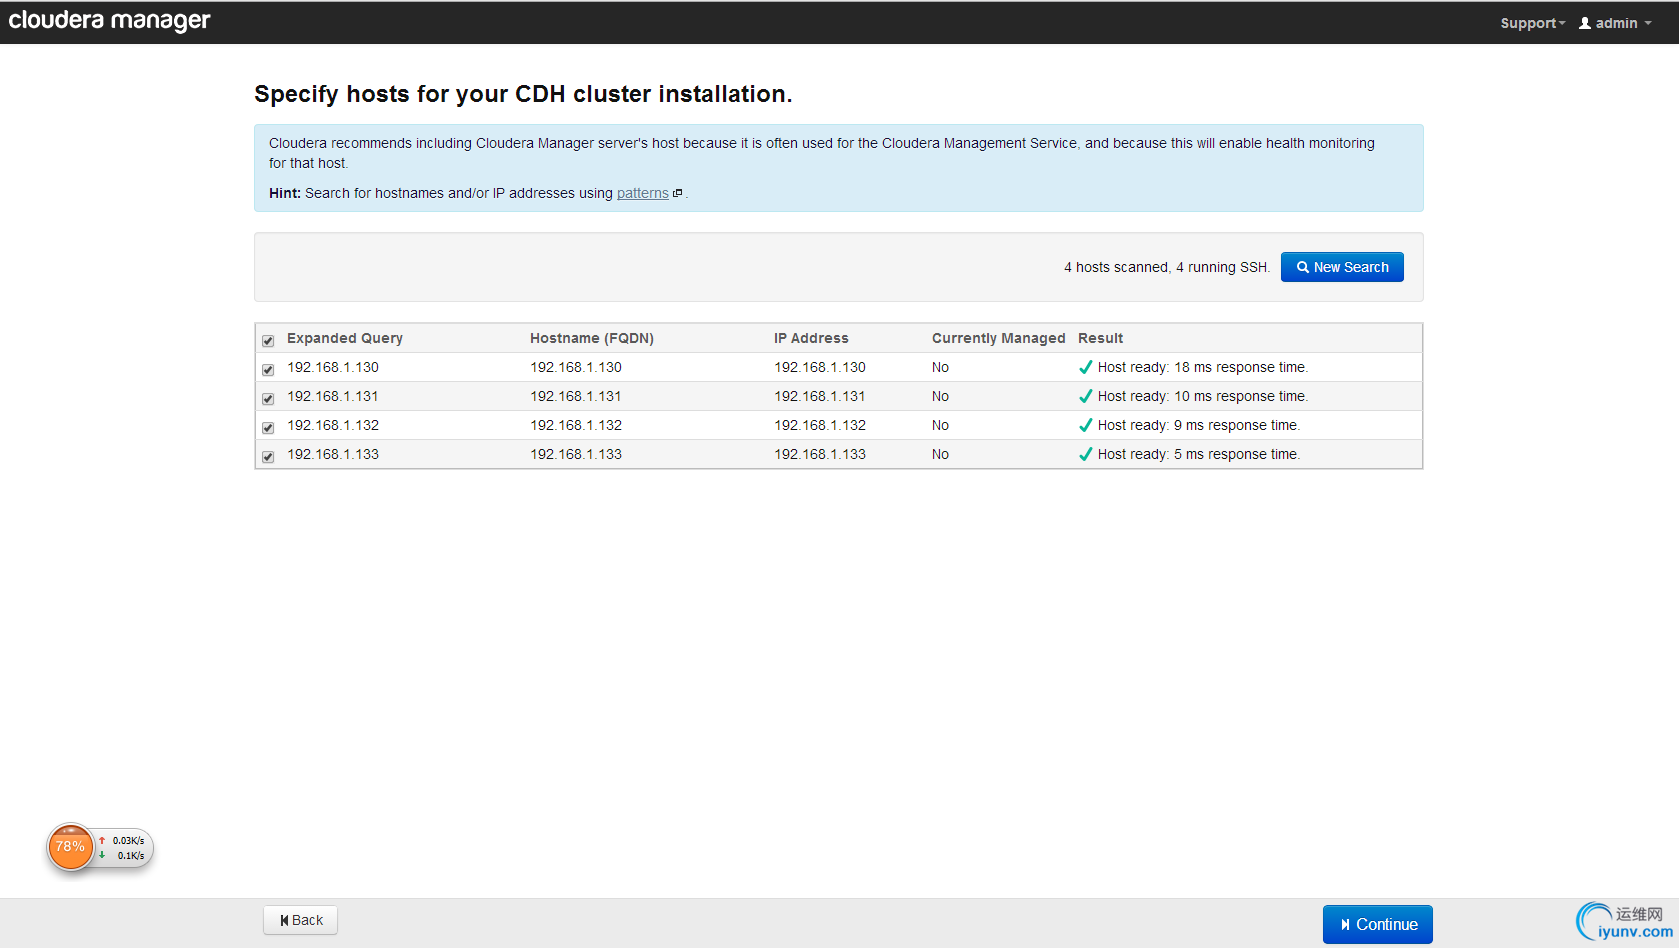Click the Expanded Query column header
This screenshot has width=1679, height=948.
click(345, 338)
